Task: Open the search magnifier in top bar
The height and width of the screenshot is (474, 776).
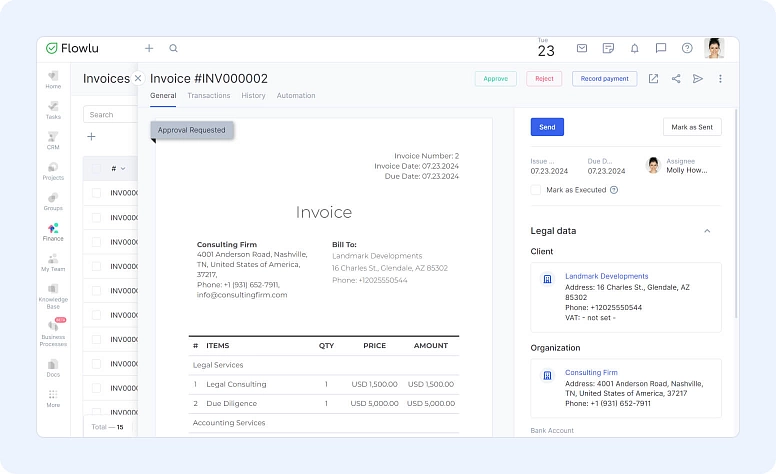Action: click(x=173, y=48)
